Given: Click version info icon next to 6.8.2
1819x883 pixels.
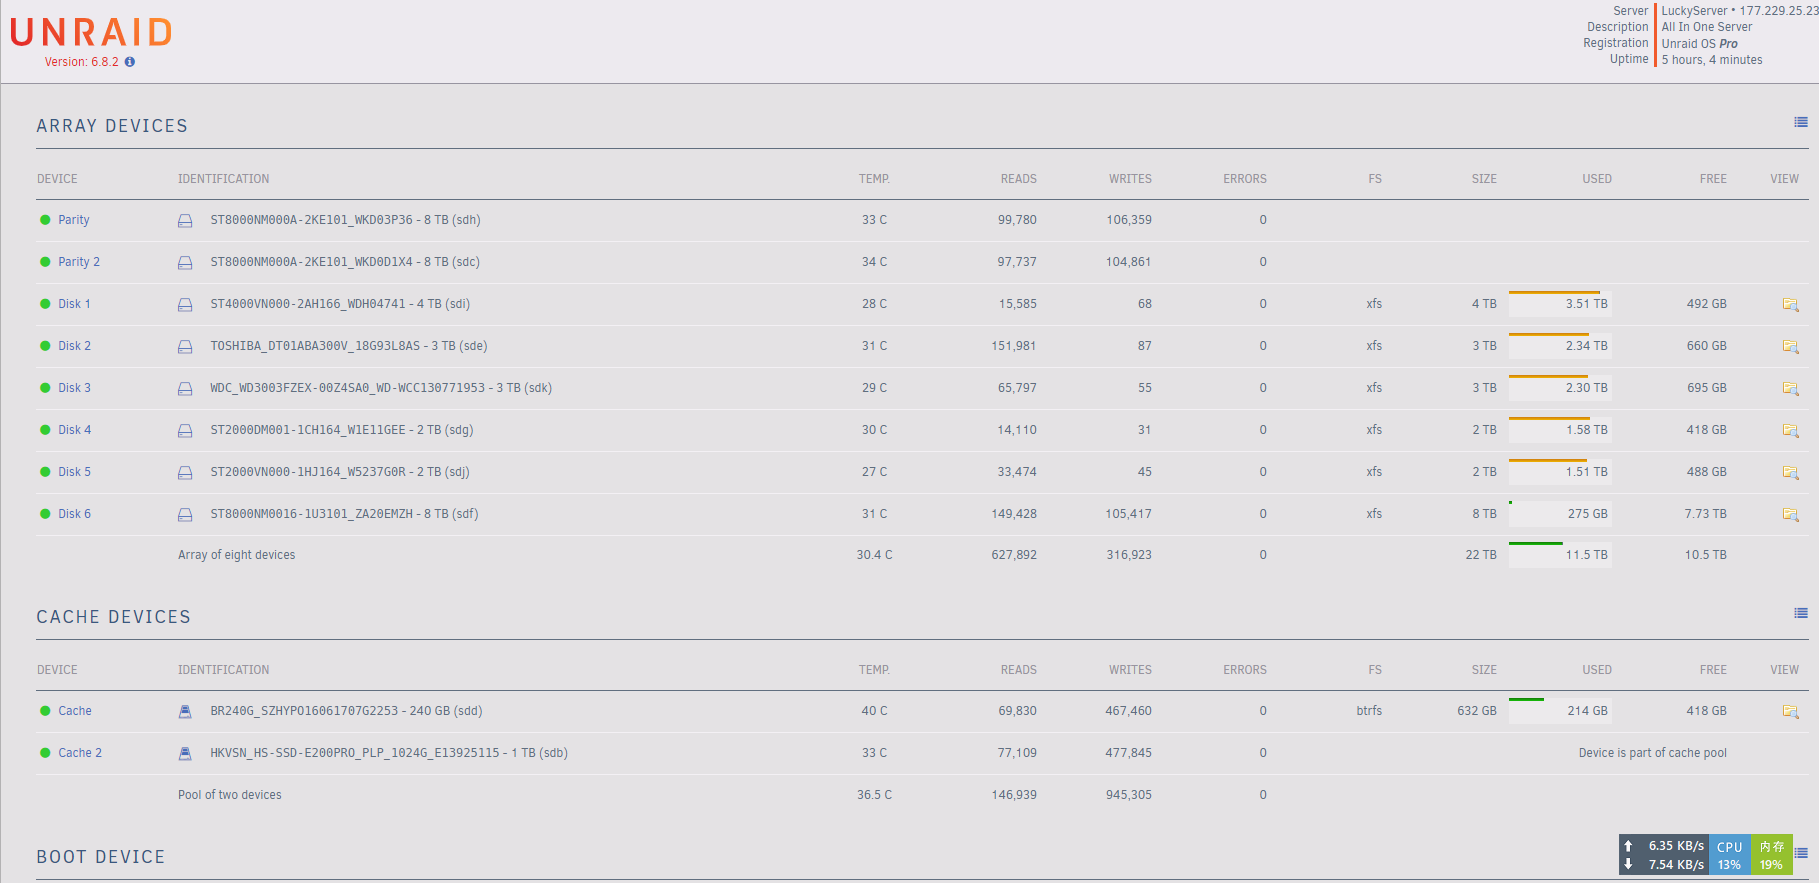Looking at the screenshot, I should pyautogui.click(x=130, y=62).
